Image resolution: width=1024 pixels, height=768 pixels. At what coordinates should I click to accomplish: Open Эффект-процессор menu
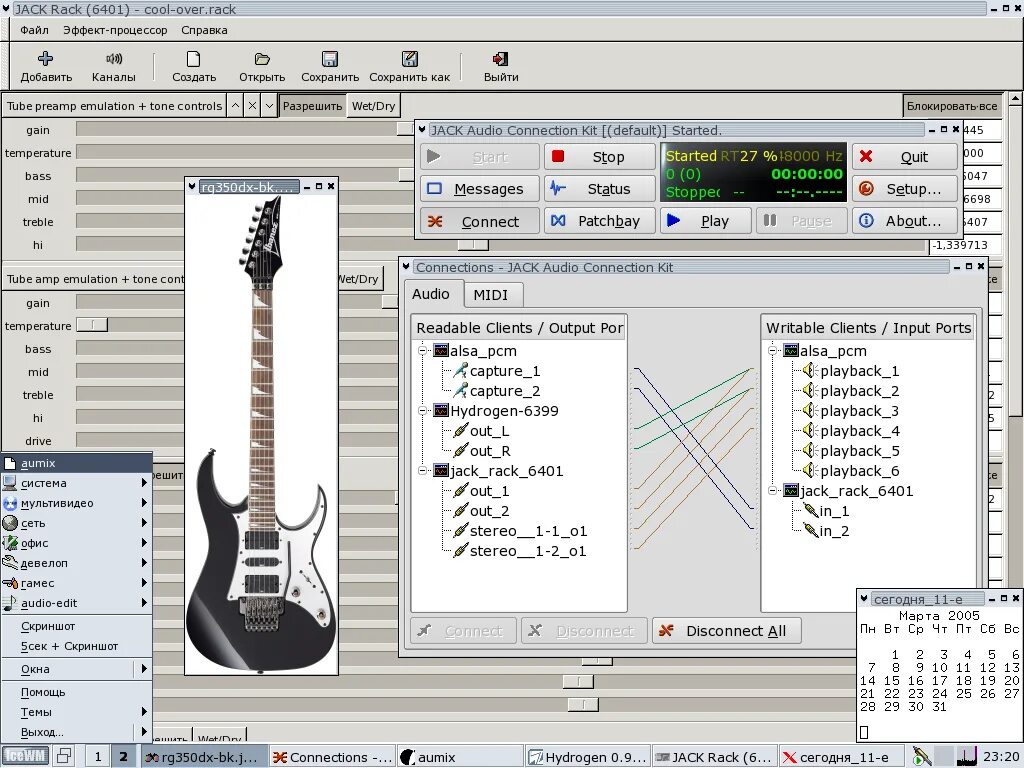pyautogui.click(x=115, y=30)
